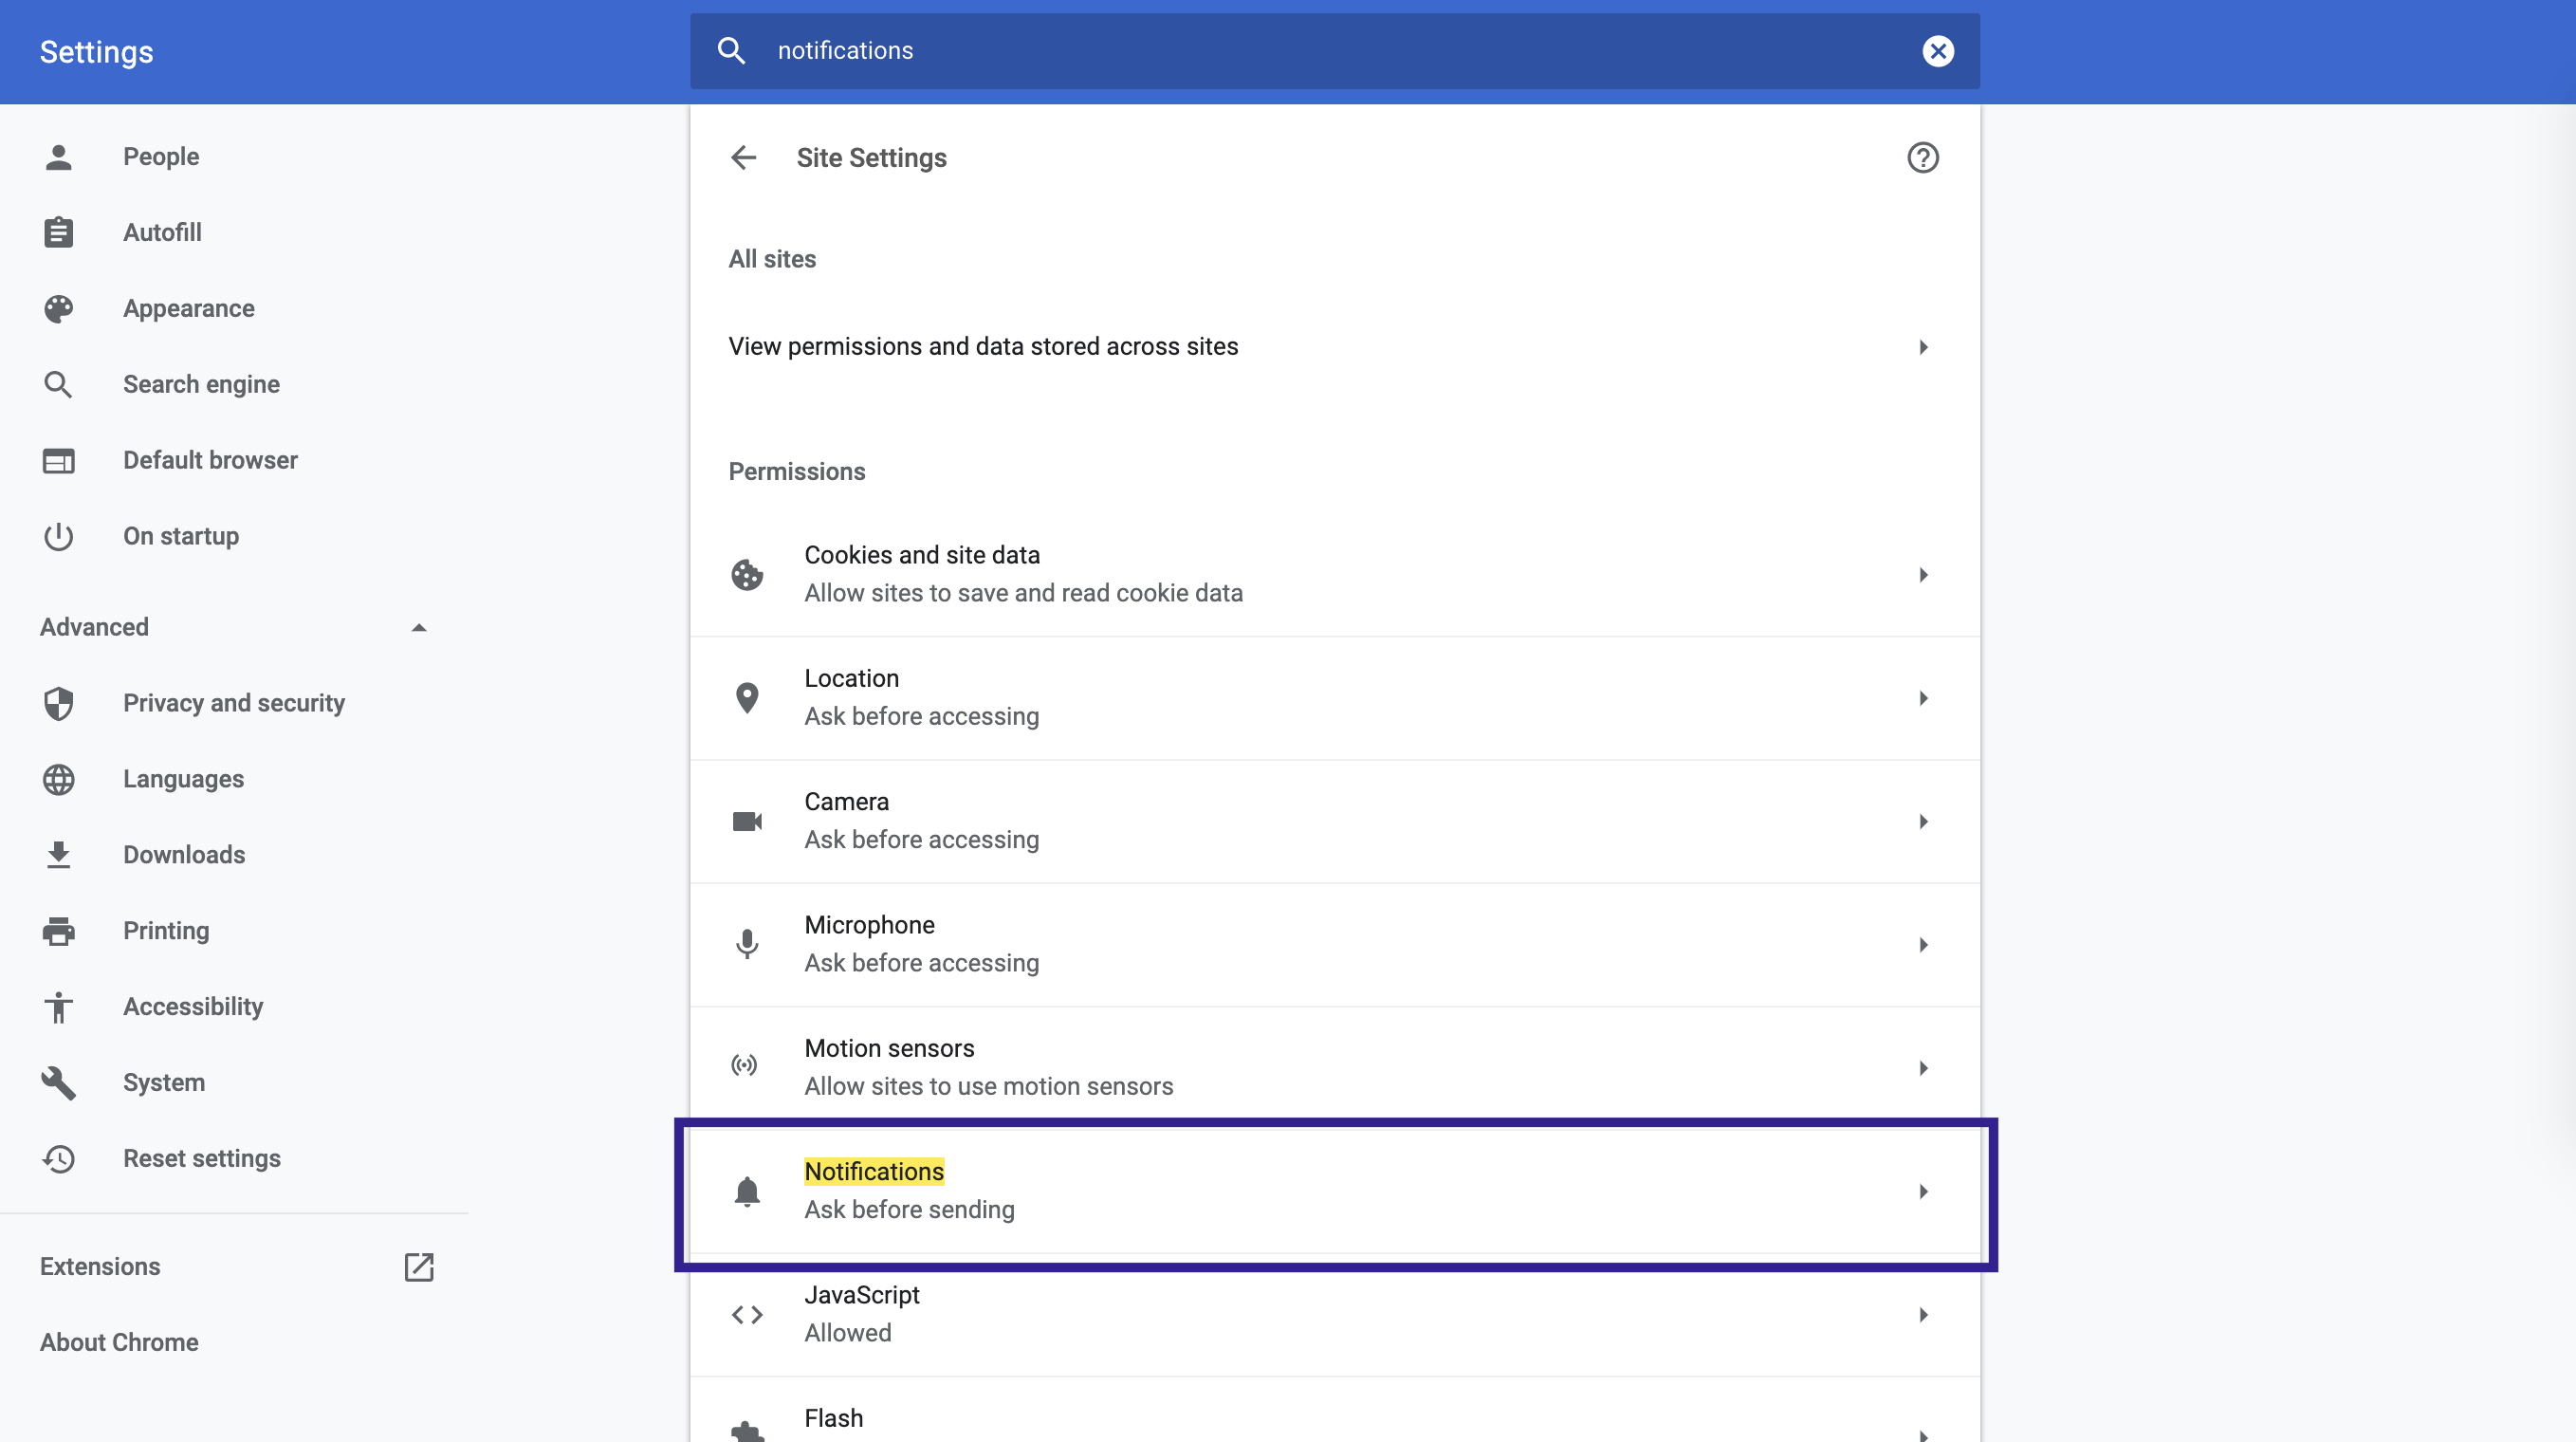
Task: Select Appearance in the sidebar menu
Action: click(189, 309)
